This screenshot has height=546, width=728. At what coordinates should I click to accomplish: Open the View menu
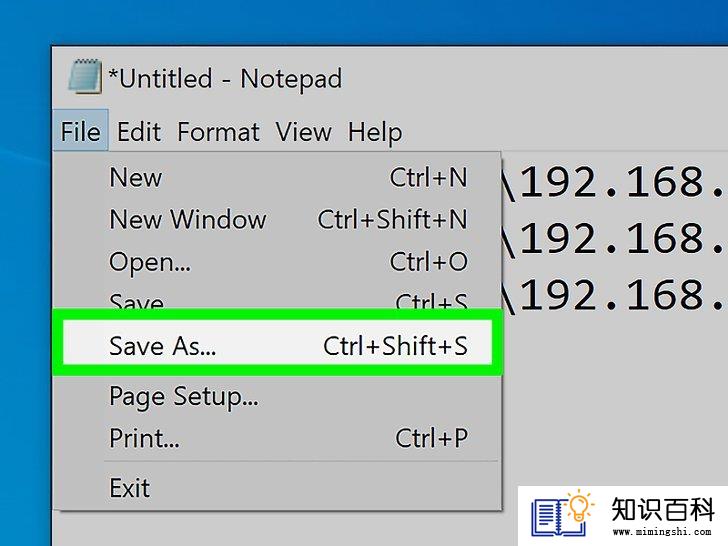(303, 131)
